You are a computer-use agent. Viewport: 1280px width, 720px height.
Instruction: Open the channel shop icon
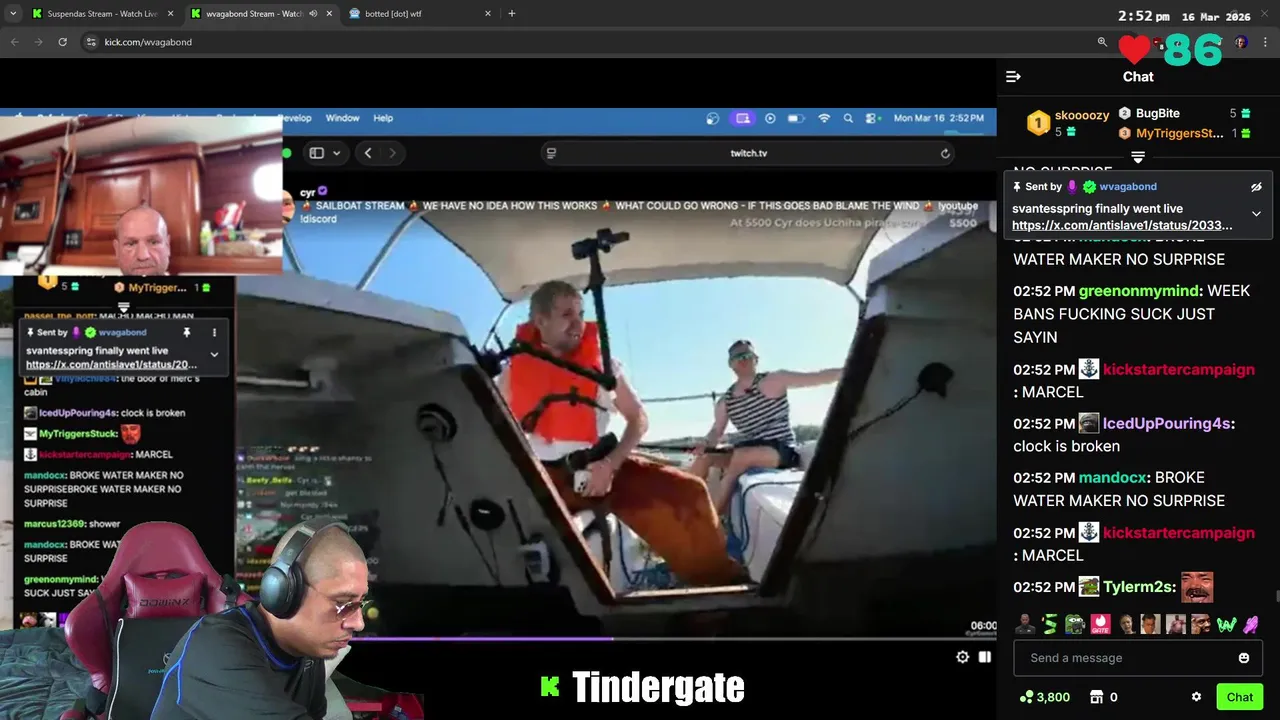point(1096,697)
